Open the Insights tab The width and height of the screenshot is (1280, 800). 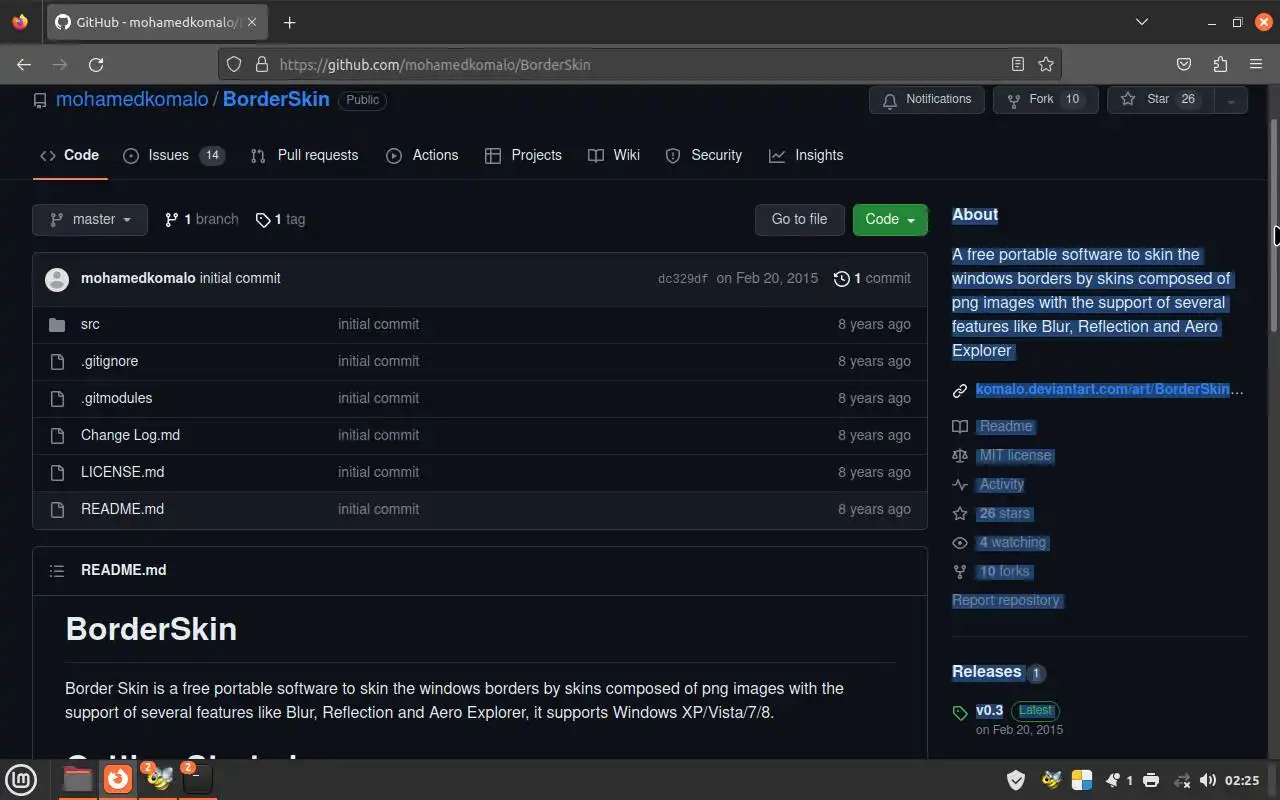pyautogui.click(x=806, y=155)
